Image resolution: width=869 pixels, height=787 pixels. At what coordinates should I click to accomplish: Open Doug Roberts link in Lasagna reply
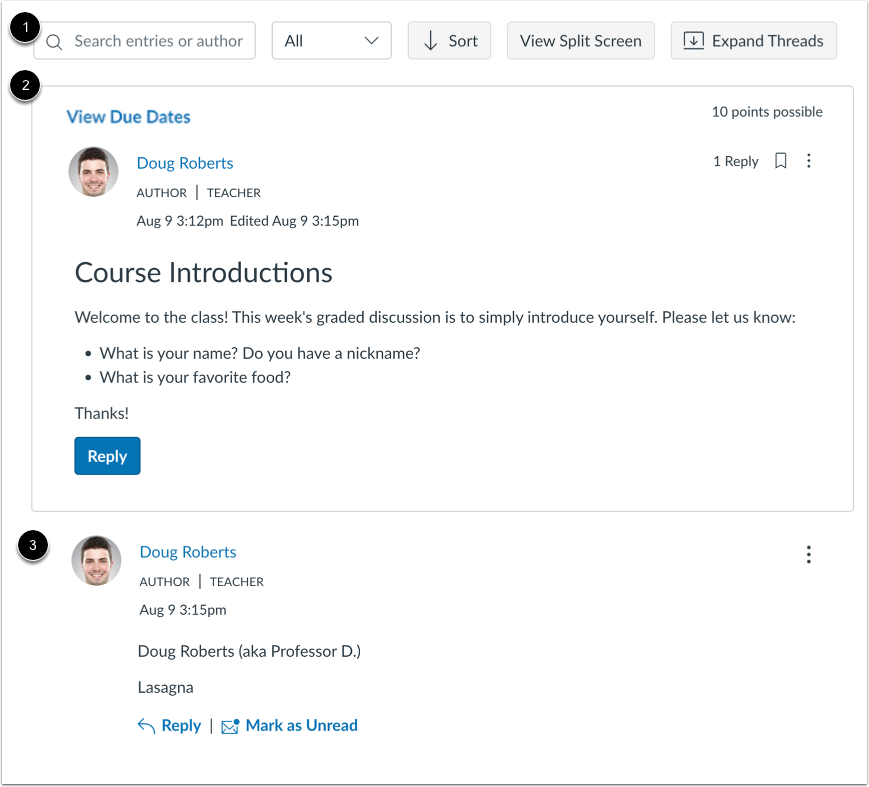(188, 552)
